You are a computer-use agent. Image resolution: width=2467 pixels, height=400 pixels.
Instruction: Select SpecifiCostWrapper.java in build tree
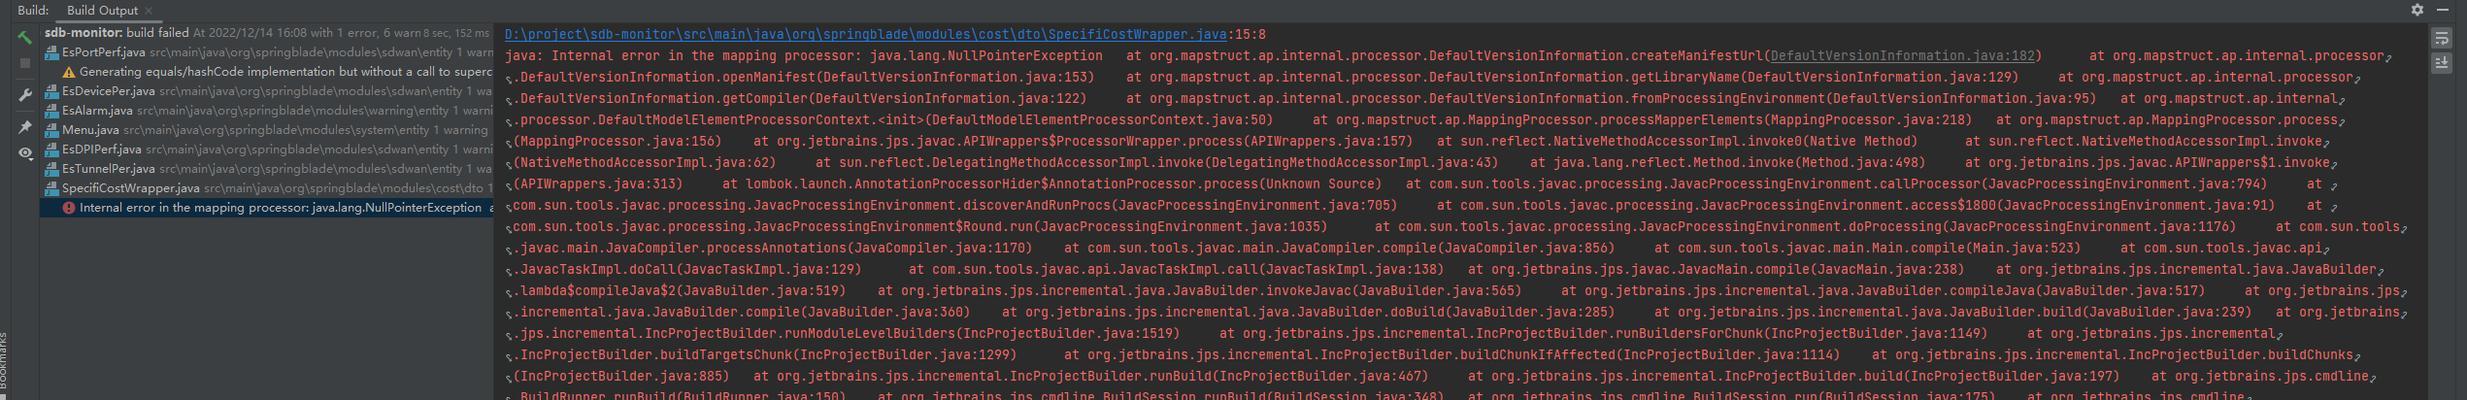point(267,188)
